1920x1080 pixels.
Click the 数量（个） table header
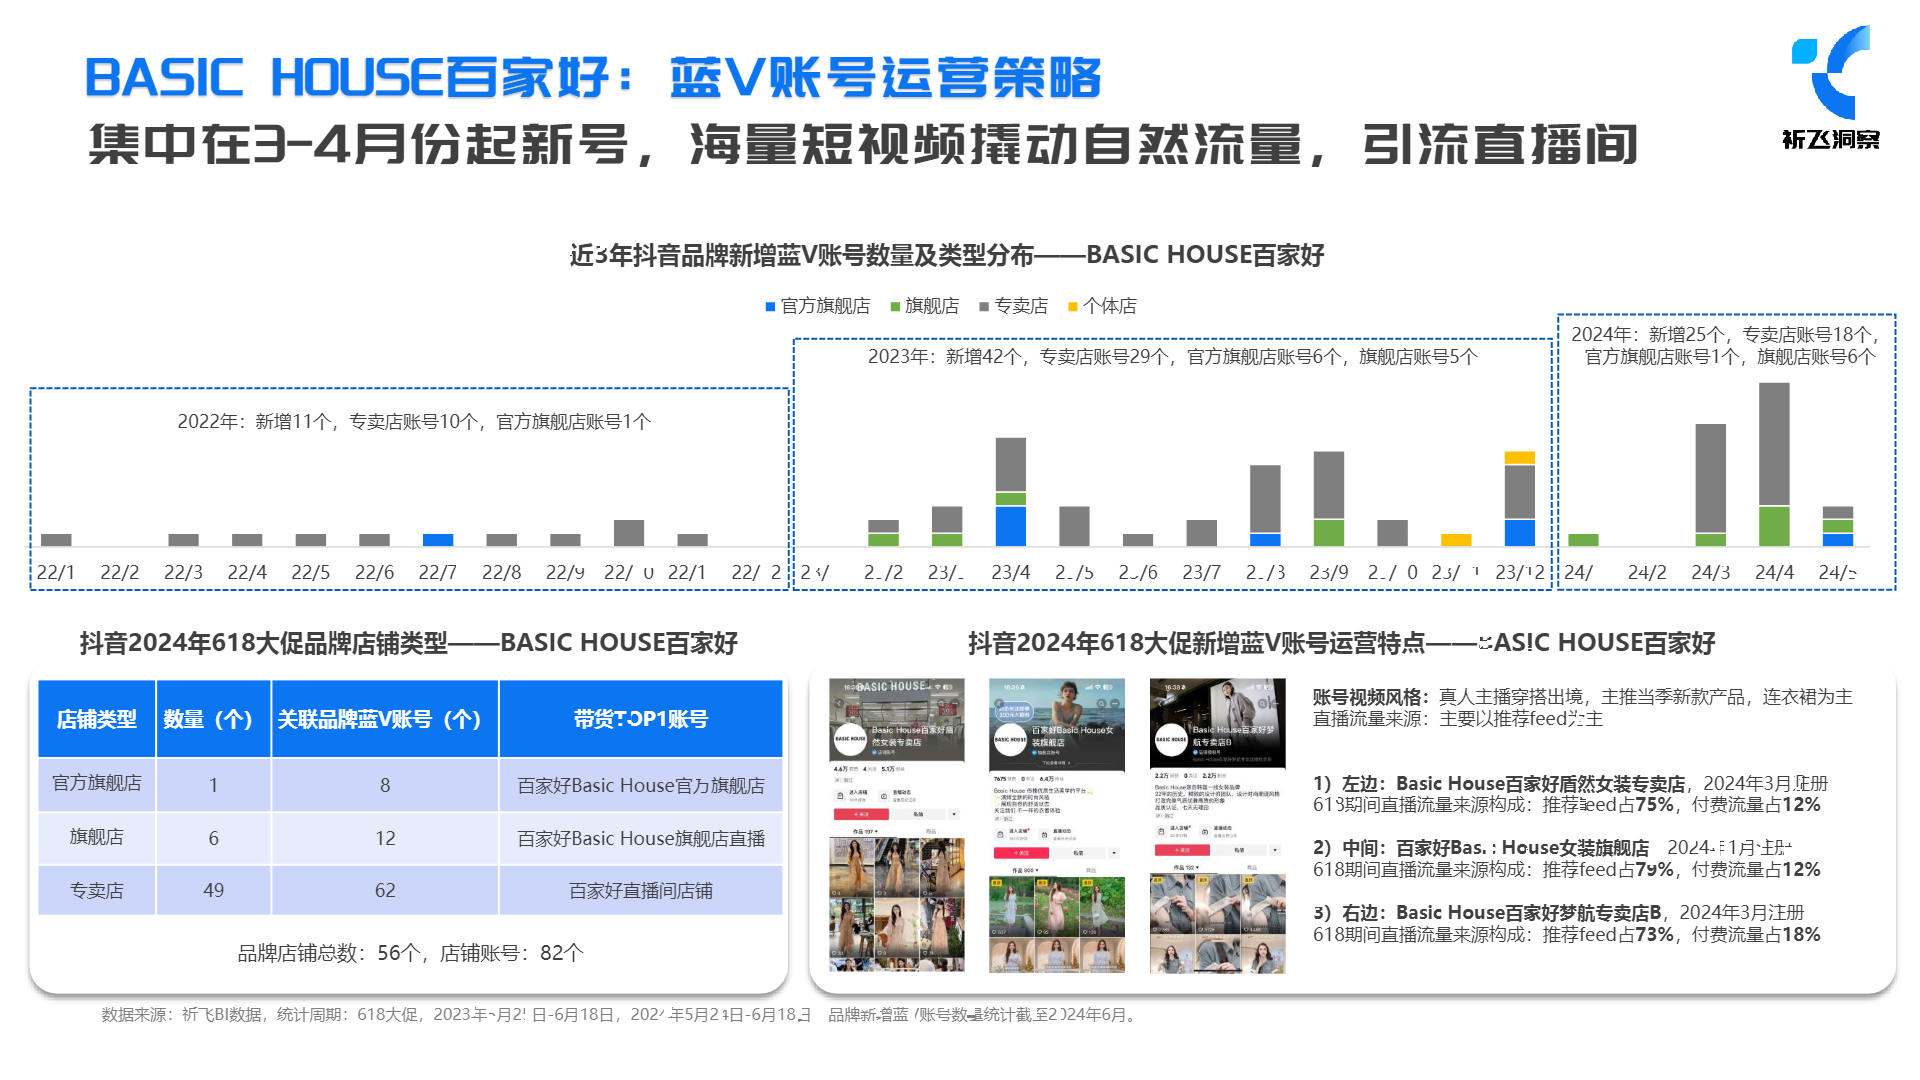[213, 719]
